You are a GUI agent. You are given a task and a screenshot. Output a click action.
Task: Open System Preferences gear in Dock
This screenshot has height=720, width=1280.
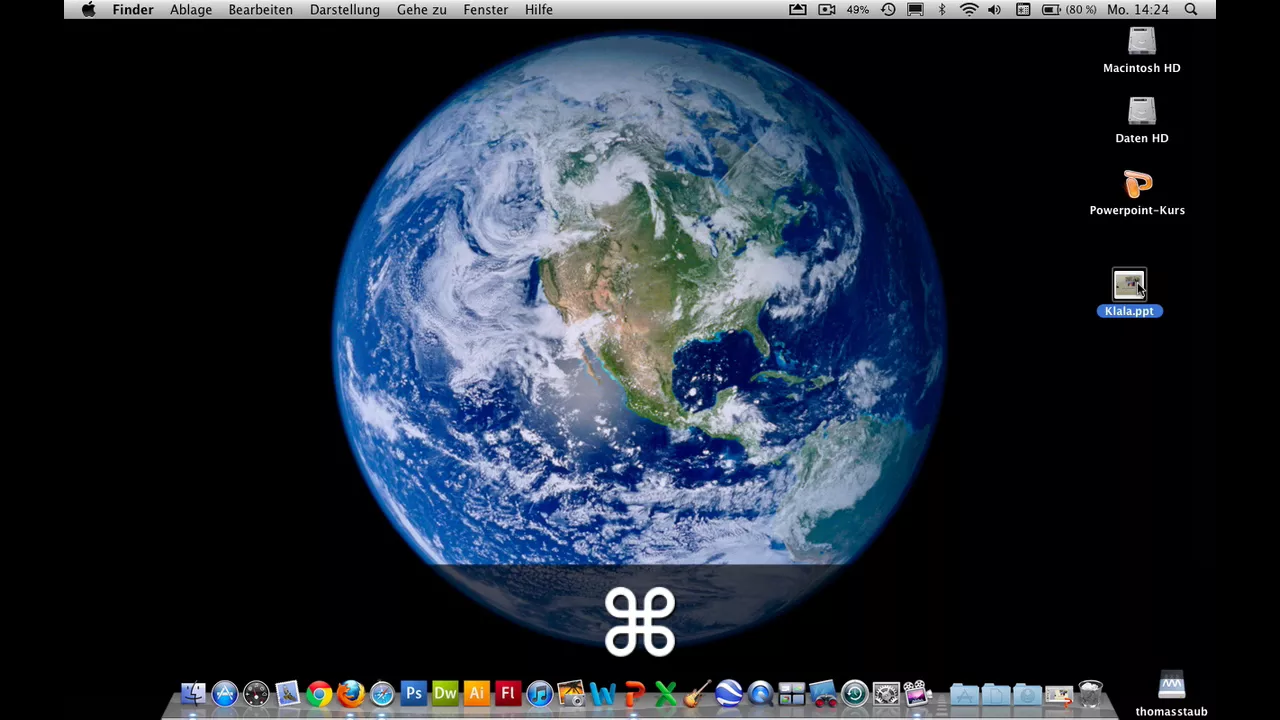click(886, 693)
